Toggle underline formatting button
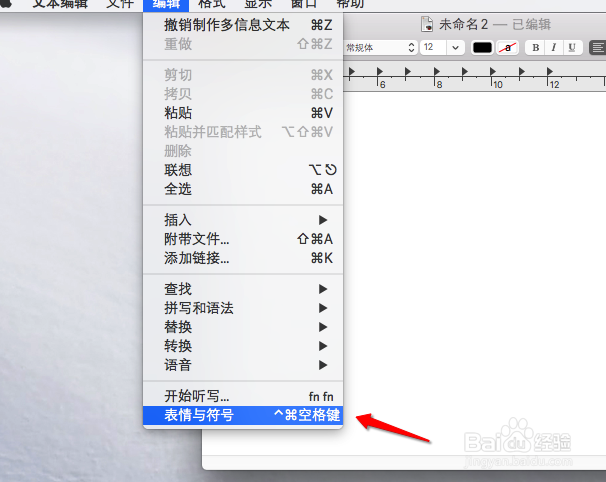The height and width of the screenshot is (482, 606). tap(572, 48)
